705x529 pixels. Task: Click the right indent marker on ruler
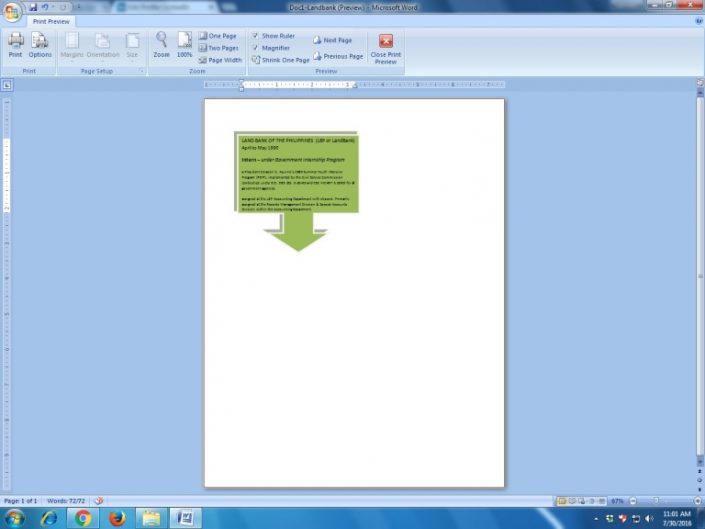[355, 86]
